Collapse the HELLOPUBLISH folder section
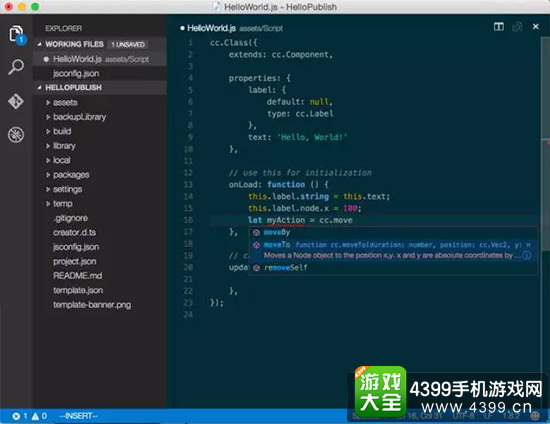Image resolution: width=550 pixels, height=424 pixels. click(39, 87)
